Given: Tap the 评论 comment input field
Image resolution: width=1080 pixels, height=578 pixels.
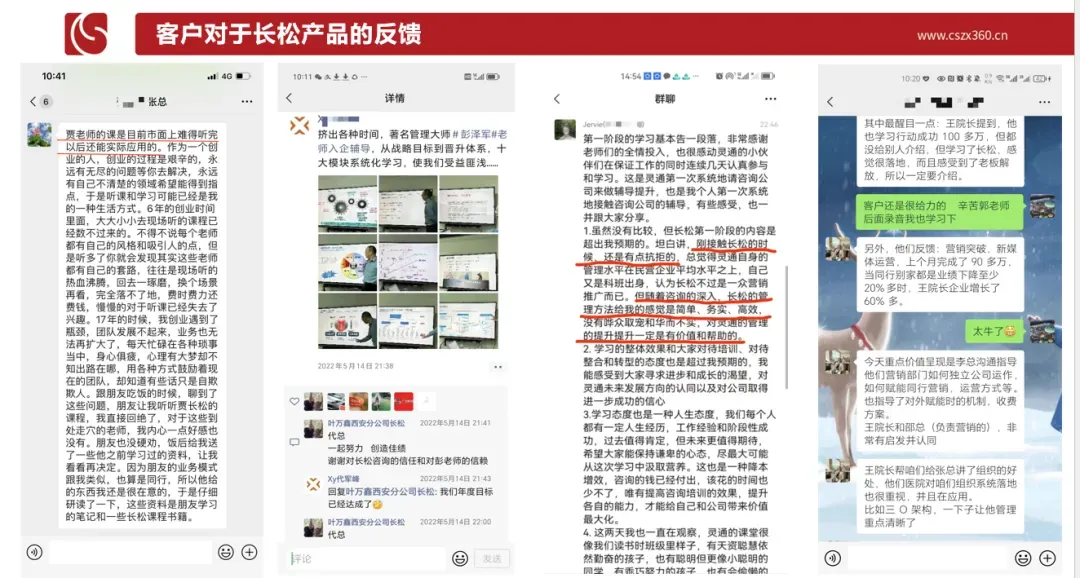Looking at the screenshot, I should tap(367, 559).
